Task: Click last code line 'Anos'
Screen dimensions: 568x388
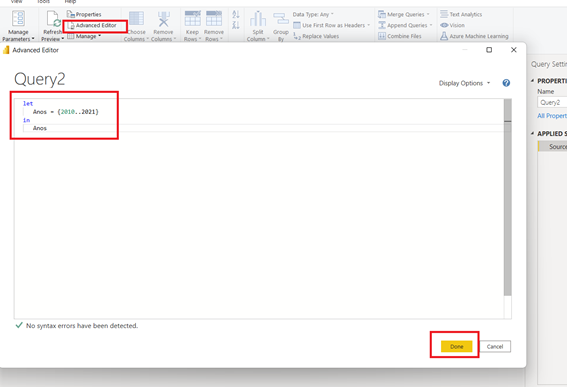Action: [x=40, y=128]
